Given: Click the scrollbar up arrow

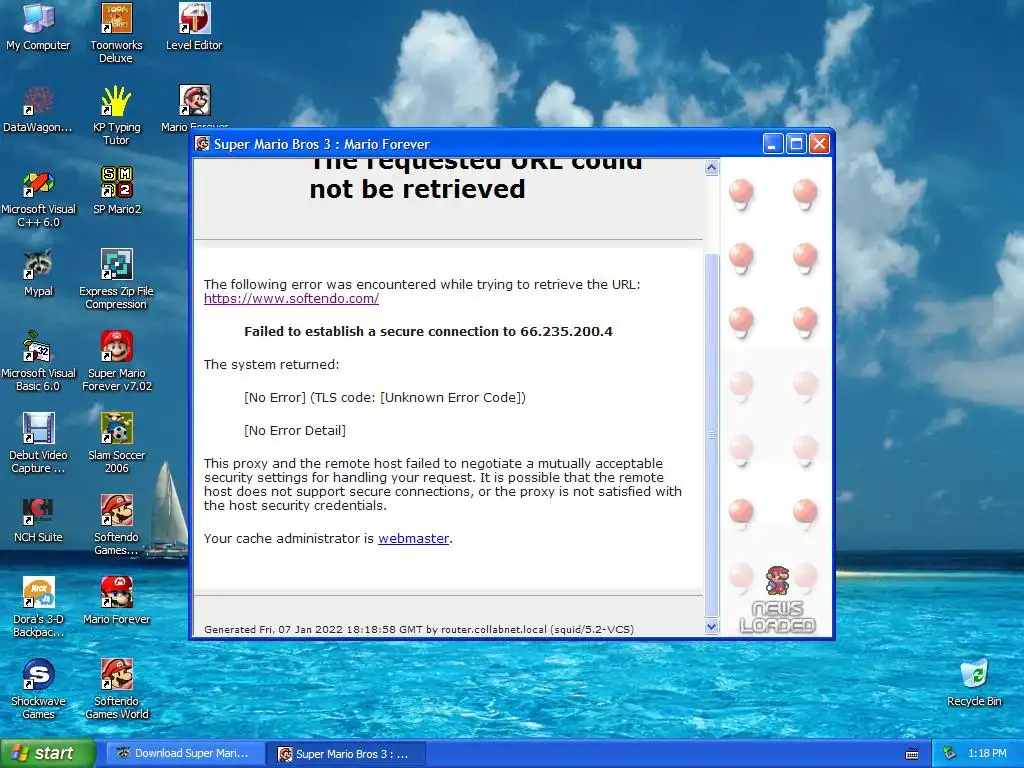Looking at the screenshot, I should pos(712,168).
